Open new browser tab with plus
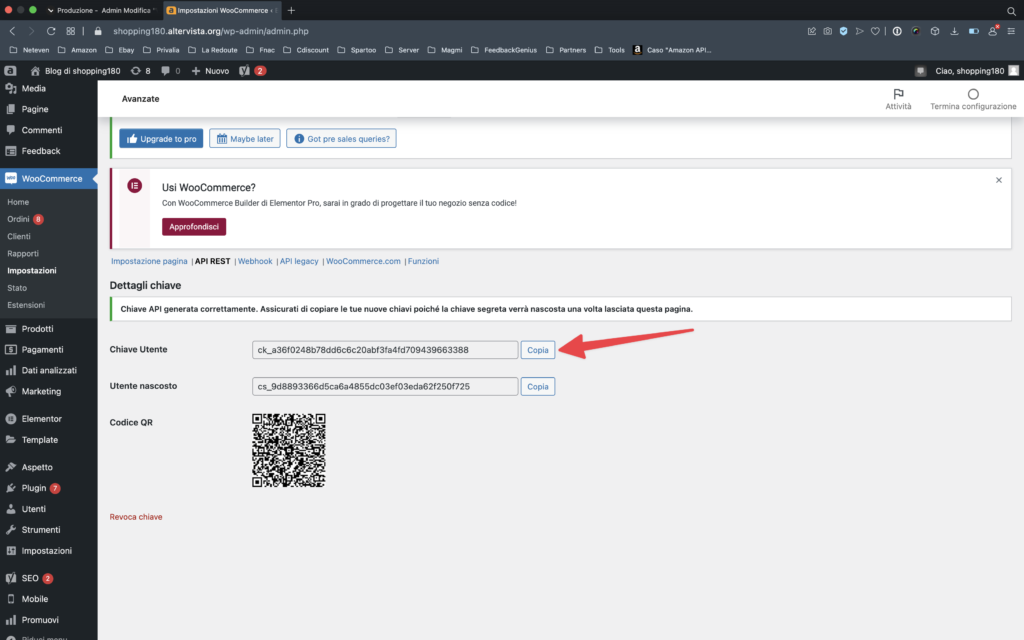This screenshot has width=1024, height=640. (x=291, y=10)
